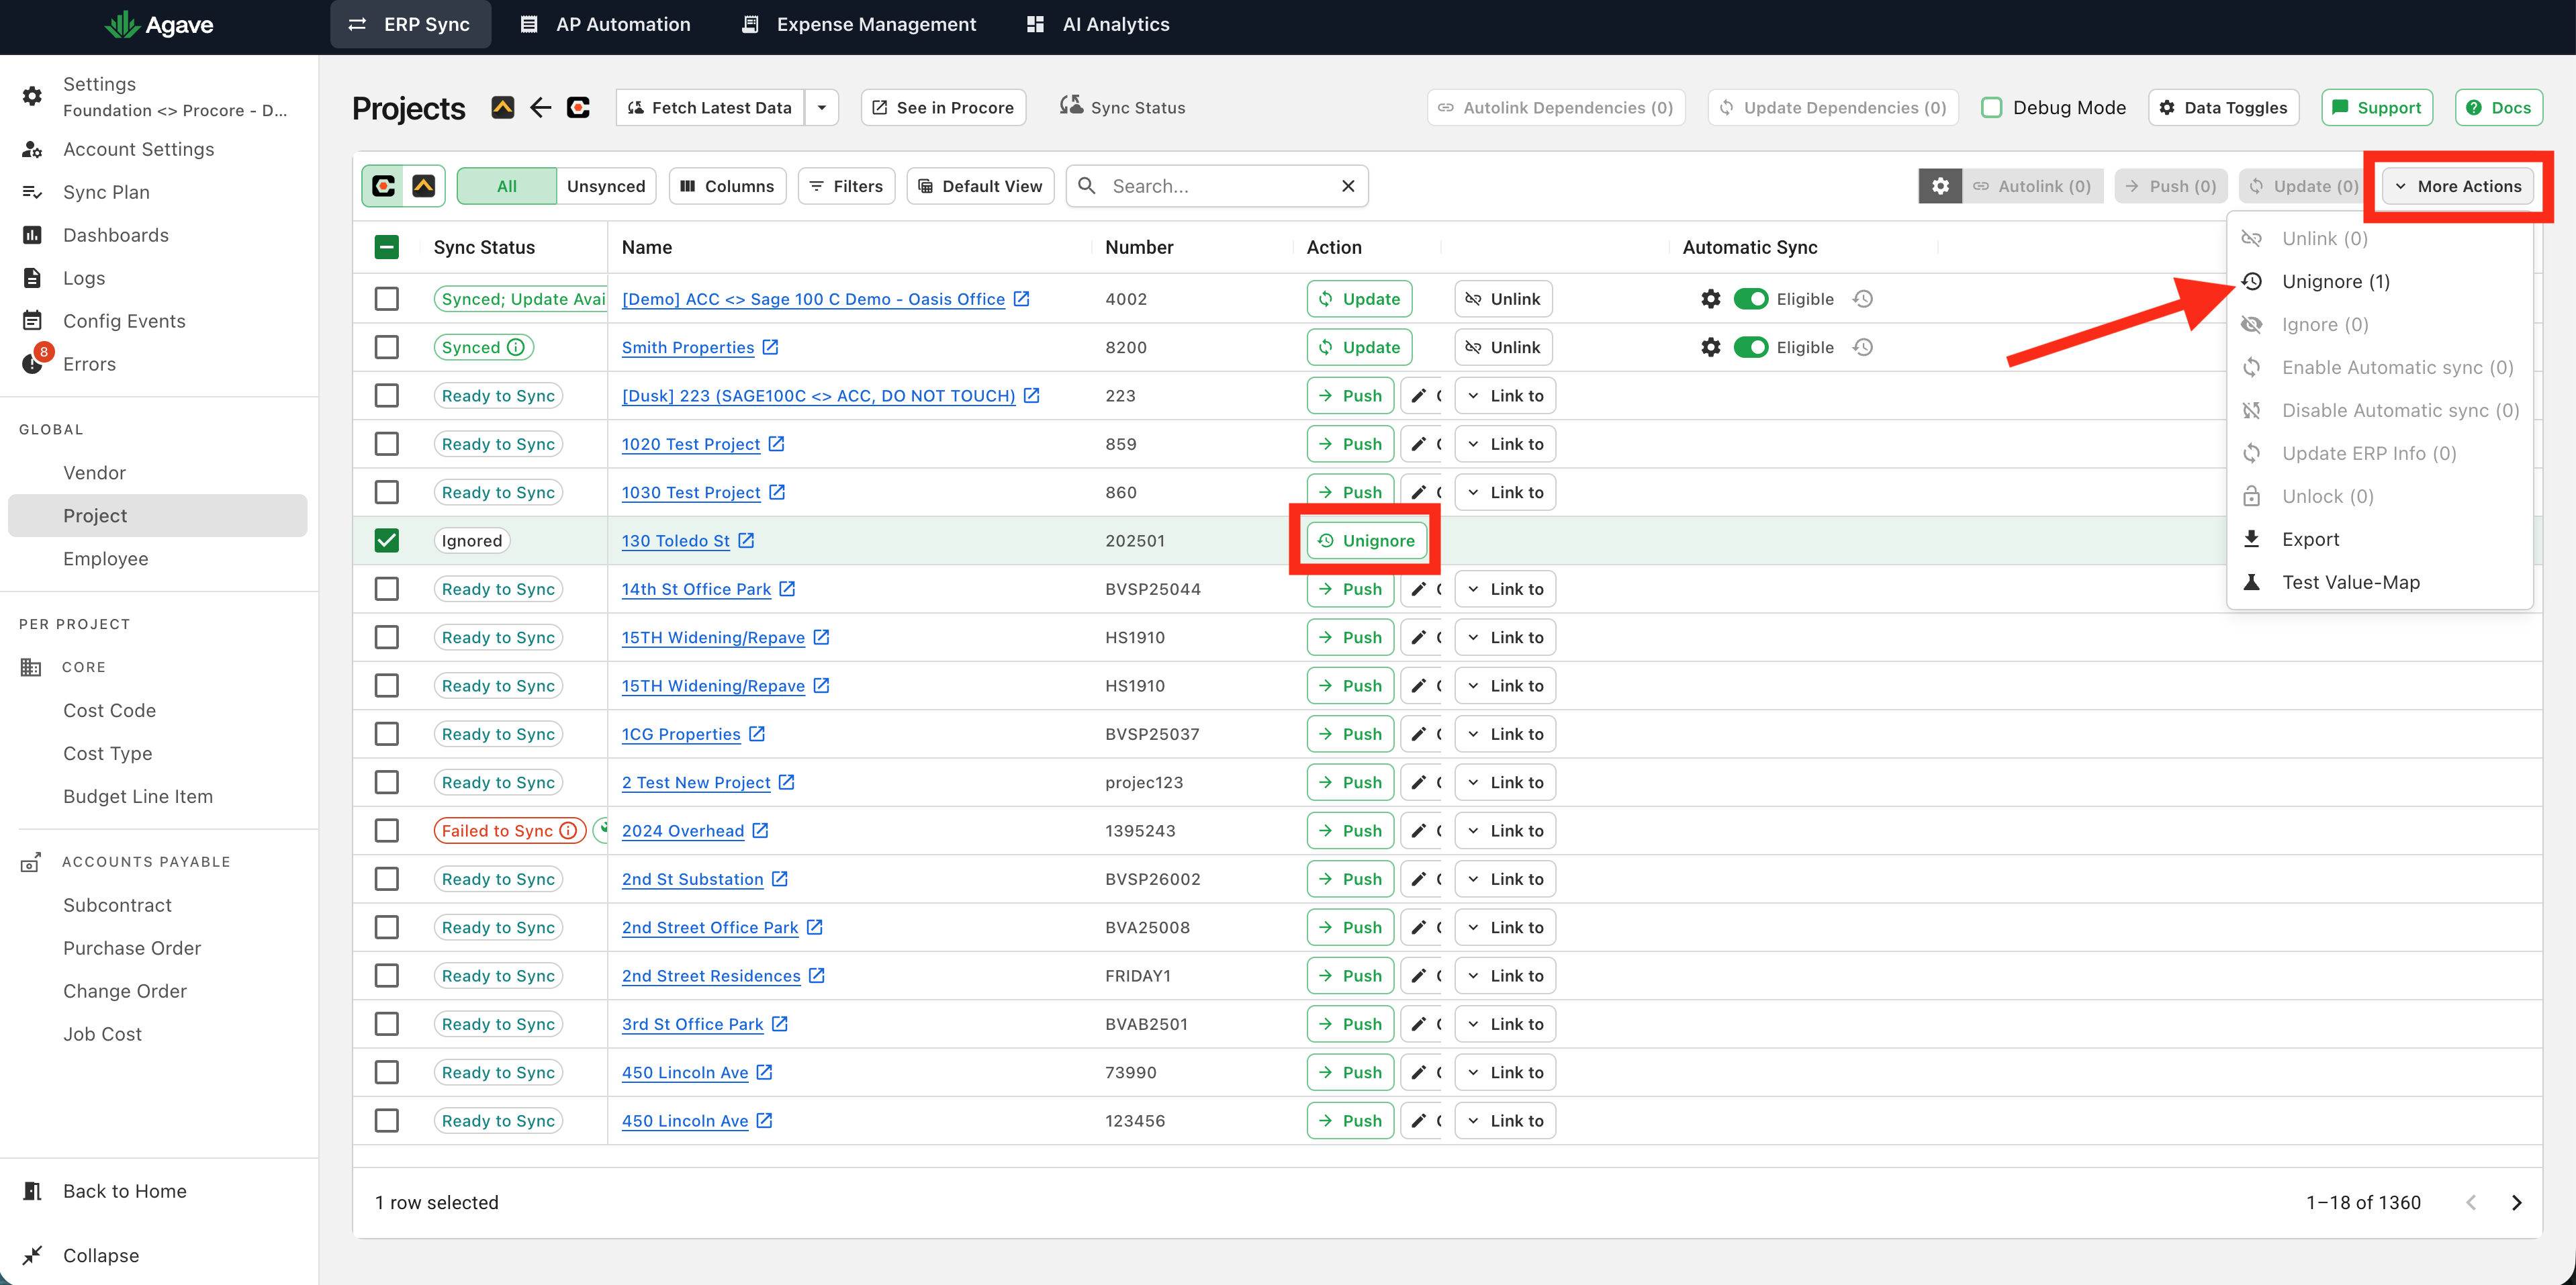Expand the Fetch Latest Data dropdown arrow
This screenshot has width=2576, height=1285.
pos(821,107)
